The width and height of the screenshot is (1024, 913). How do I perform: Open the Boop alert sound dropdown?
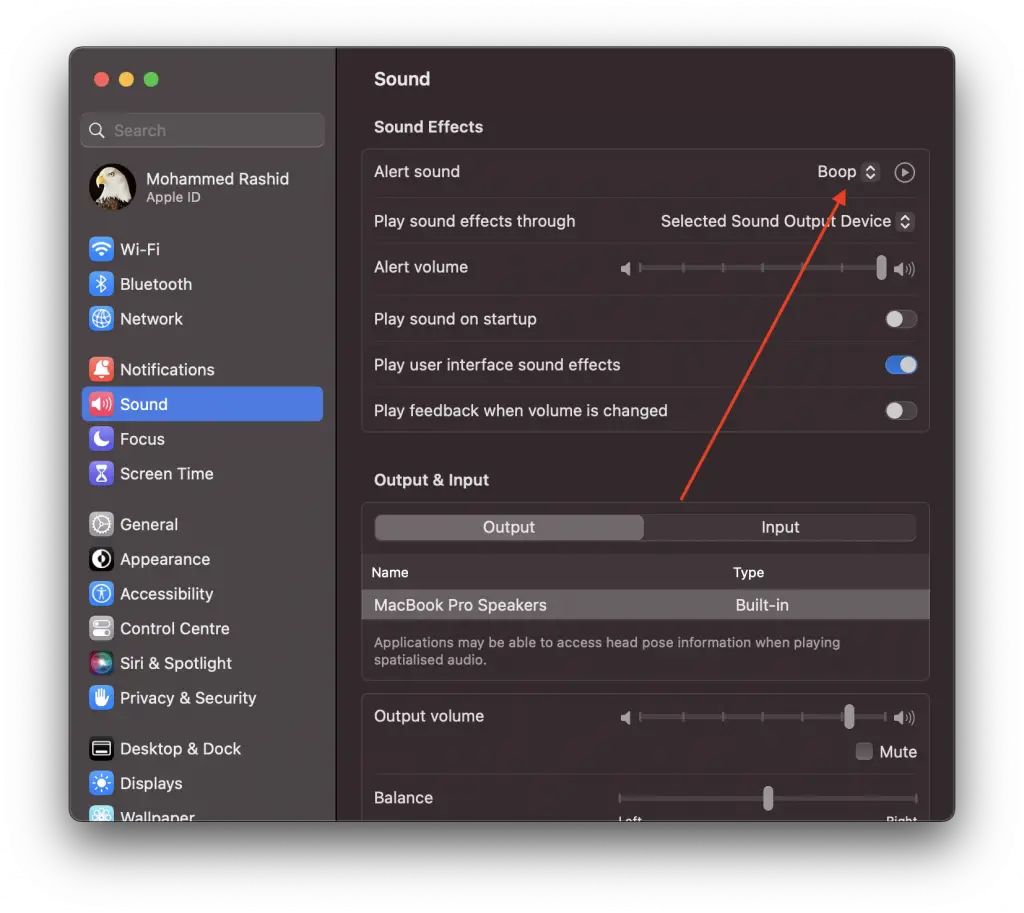click(847, 172)
